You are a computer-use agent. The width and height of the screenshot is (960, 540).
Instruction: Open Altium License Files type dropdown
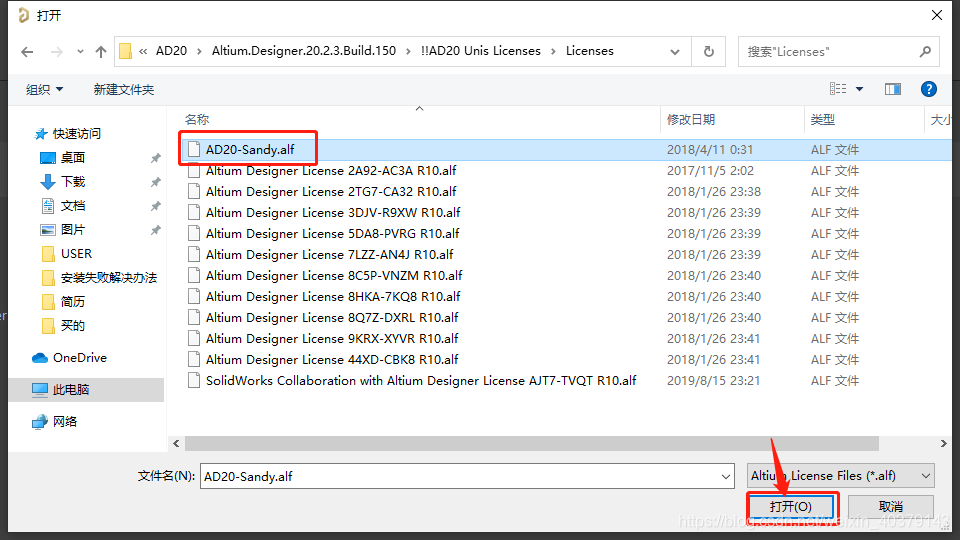841,476
